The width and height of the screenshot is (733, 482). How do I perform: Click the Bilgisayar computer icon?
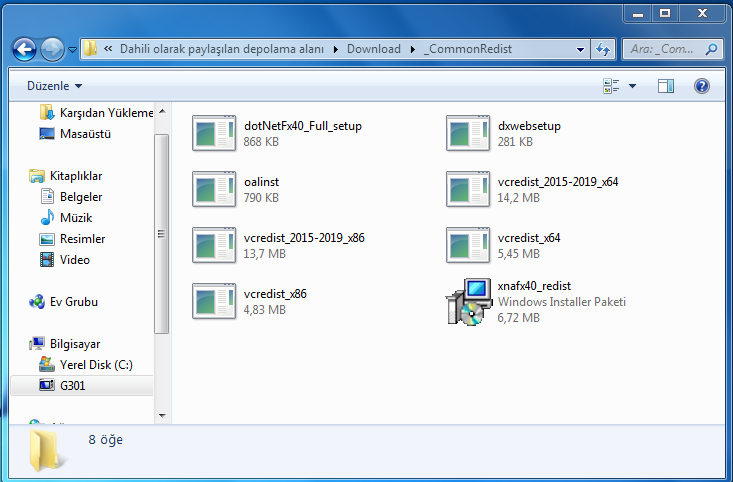tap(36, 344)
